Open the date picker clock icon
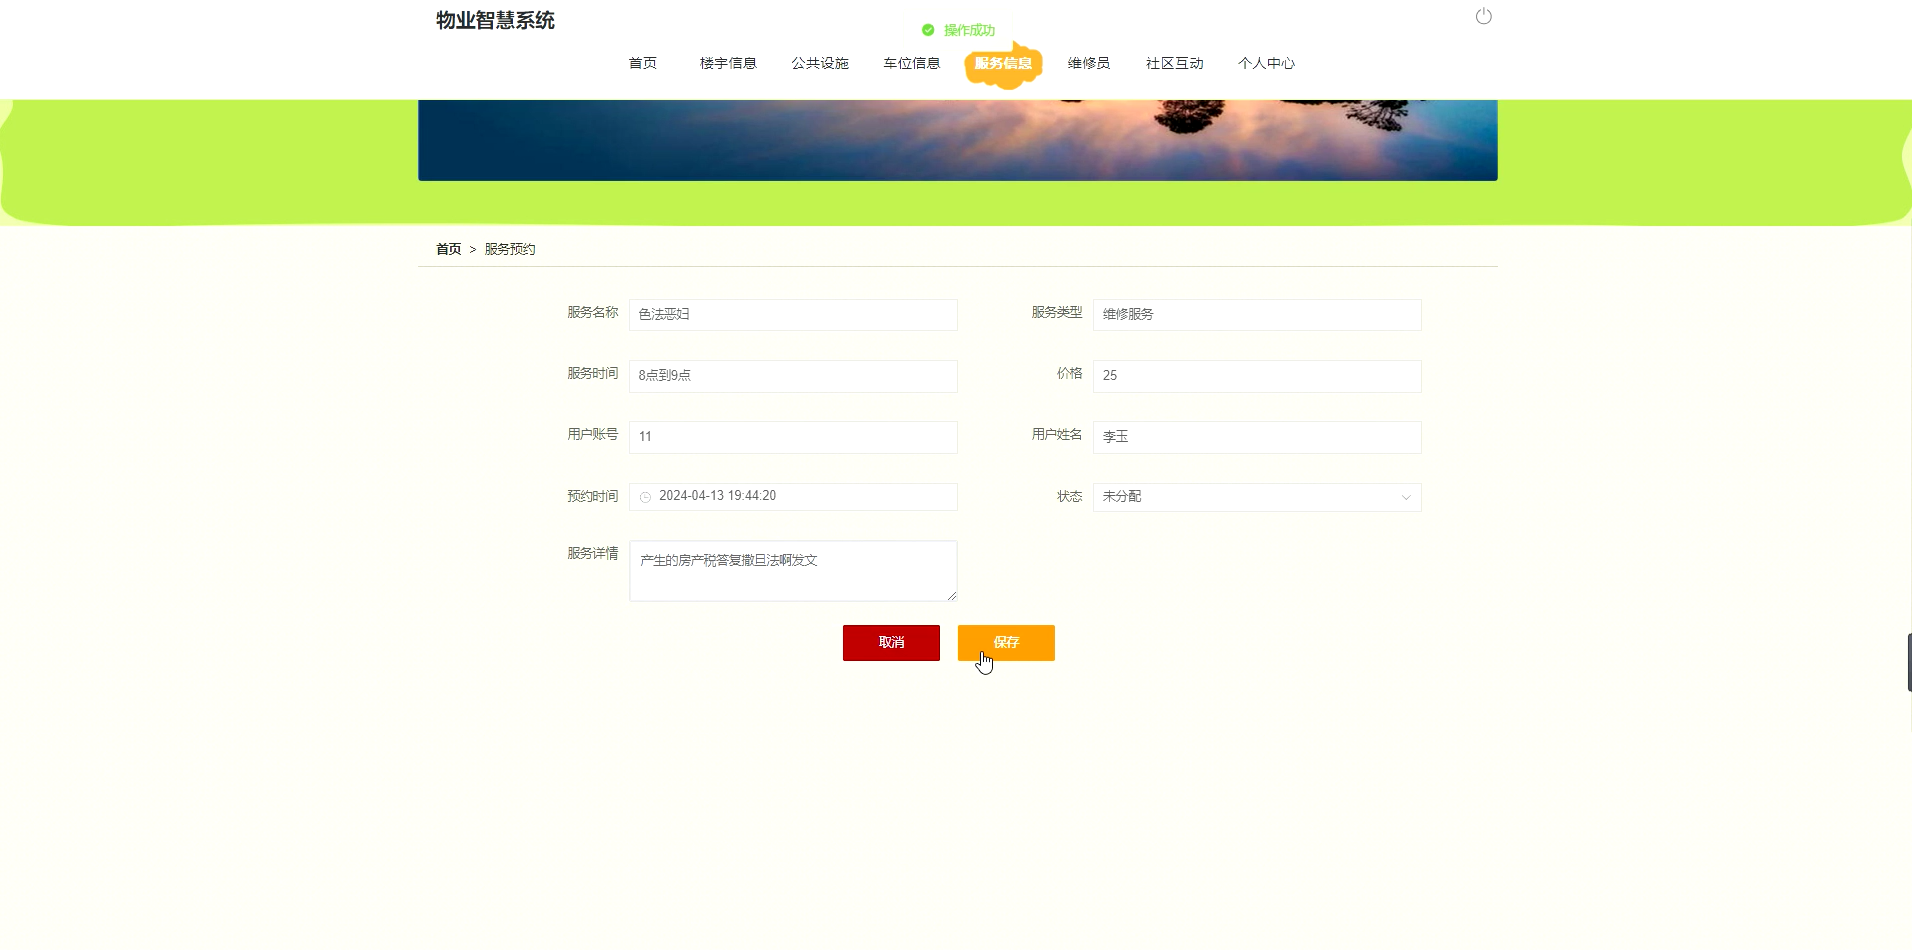This screenshot has height=950, width=1912. (645, 497)
